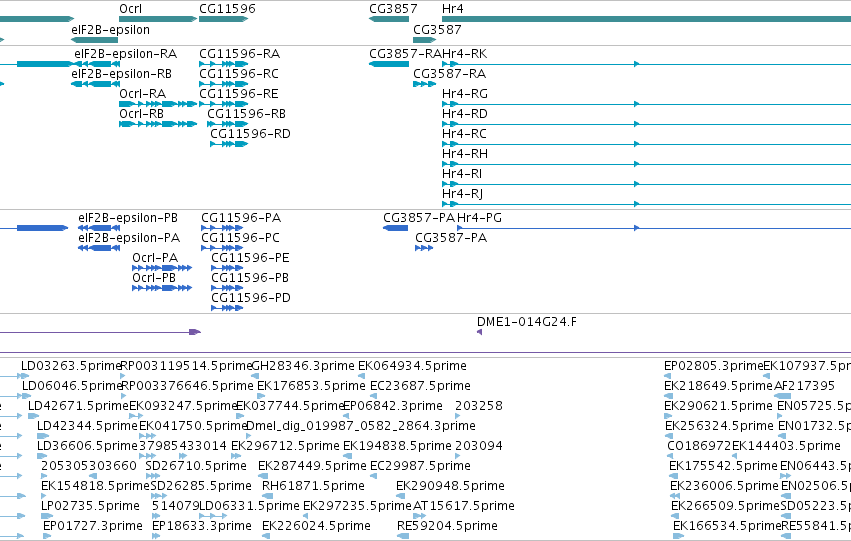The height and width of the screenshot is (541, 851).
Task: Select the Ocrl gene label
Action: point(130,9)
